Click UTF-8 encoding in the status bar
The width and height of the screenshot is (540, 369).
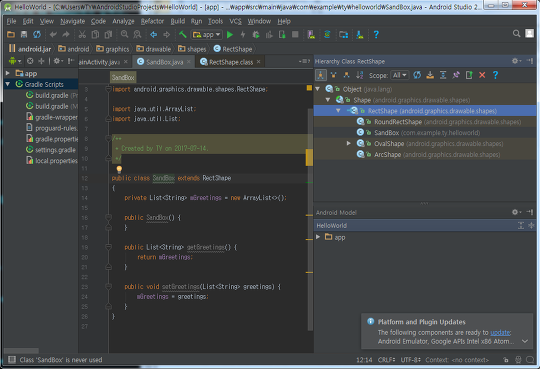point(410,360)
